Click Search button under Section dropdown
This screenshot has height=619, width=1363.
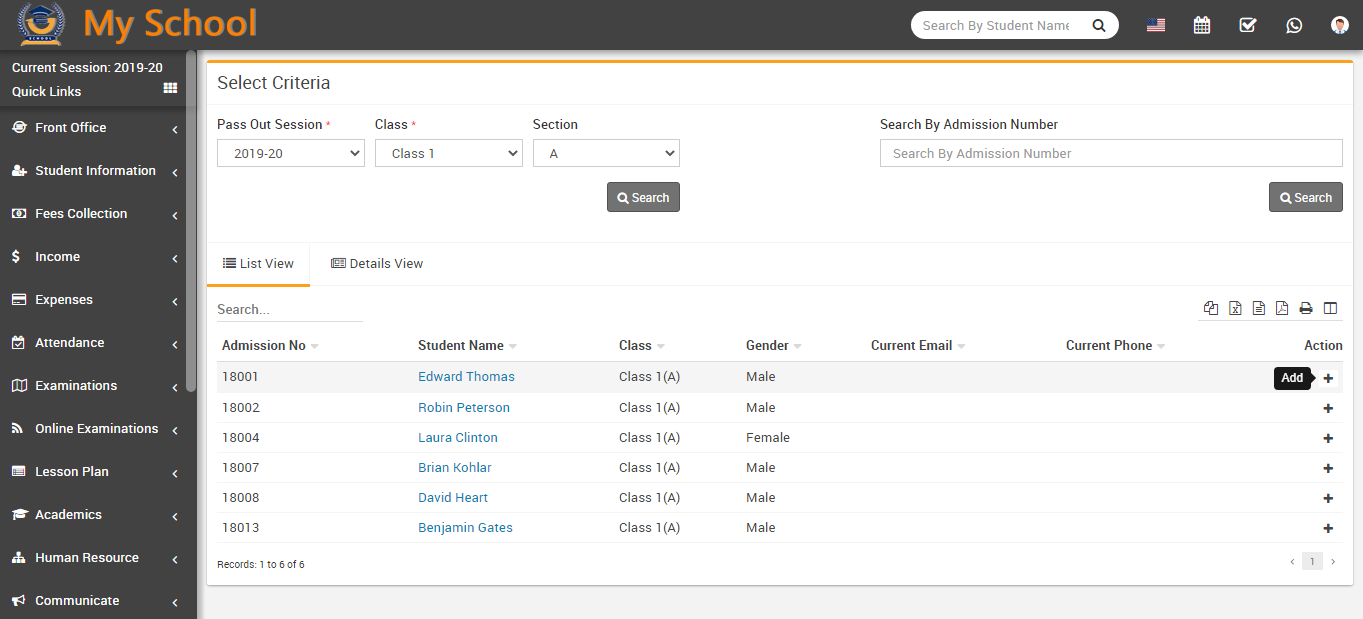[x=643, y=197]
